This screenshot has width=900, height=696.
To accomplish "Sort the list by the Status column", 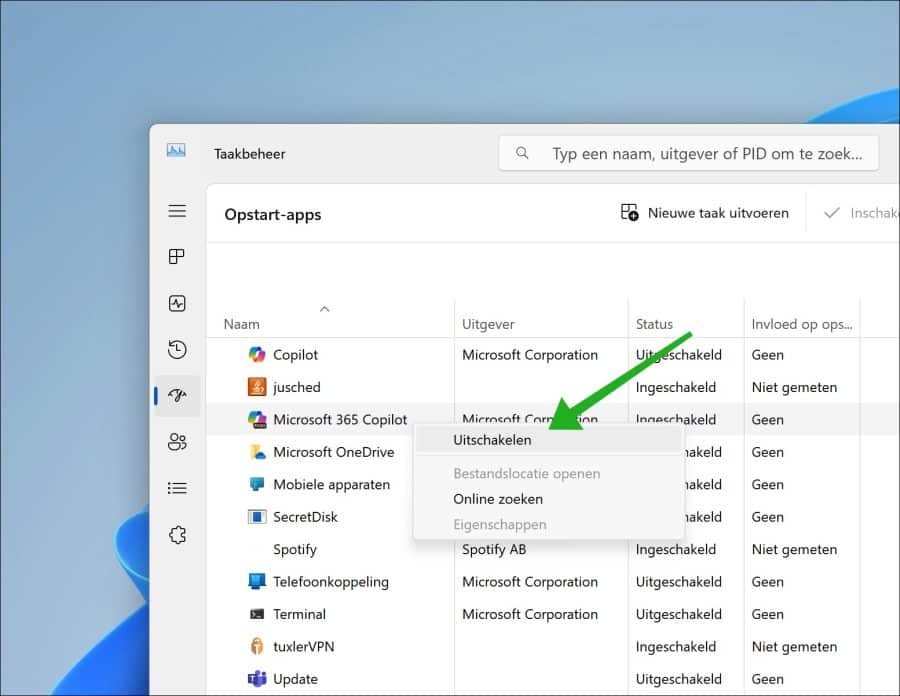I will (x=654, y=324).
